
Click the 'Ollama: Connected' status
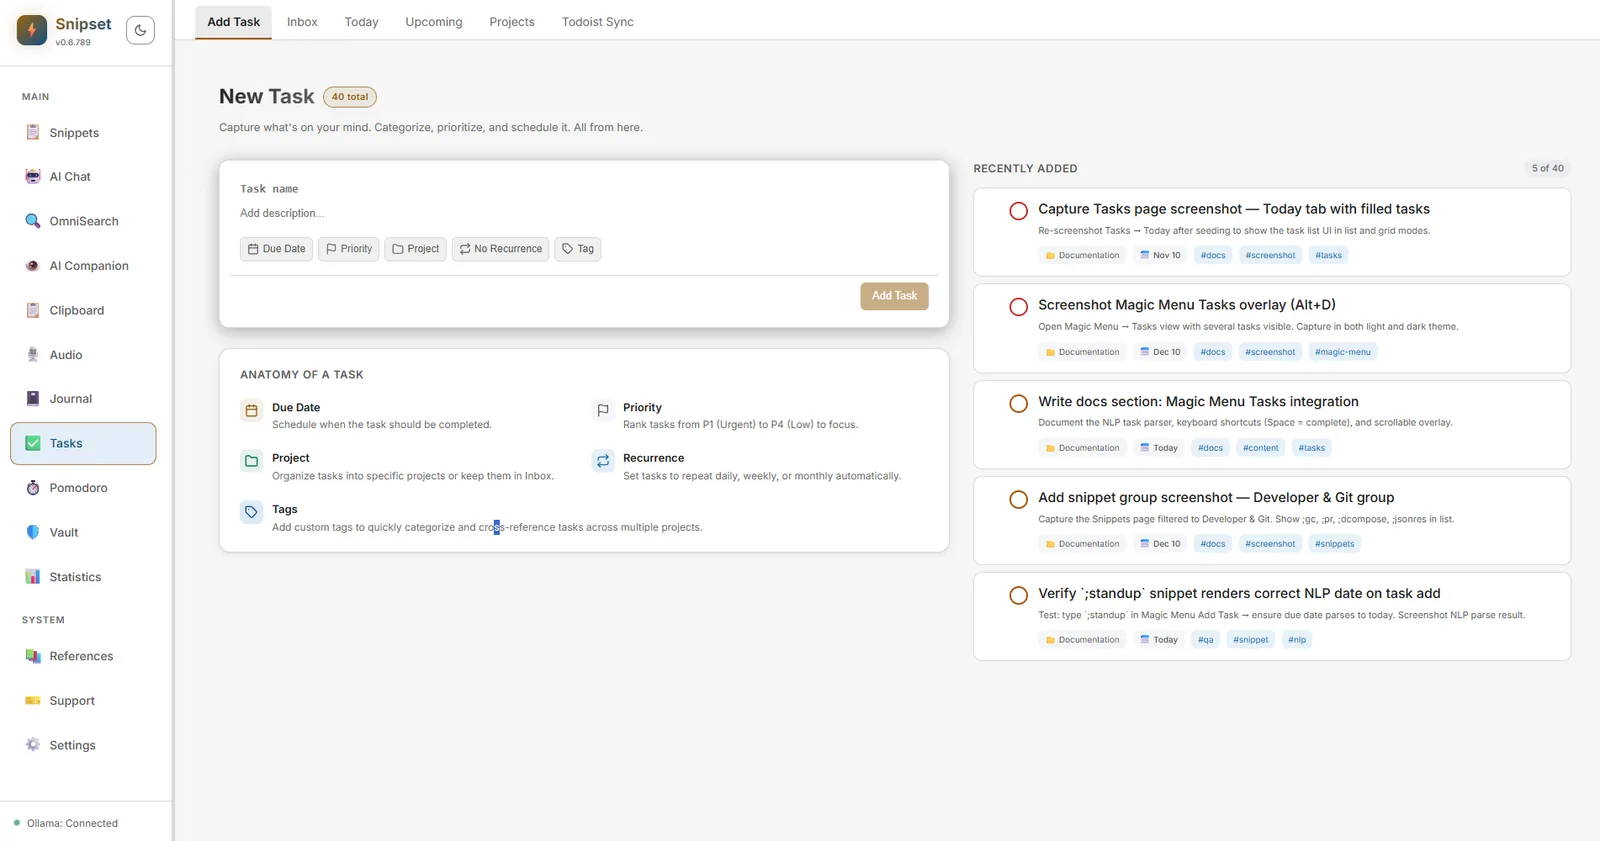tap(66, 823)
